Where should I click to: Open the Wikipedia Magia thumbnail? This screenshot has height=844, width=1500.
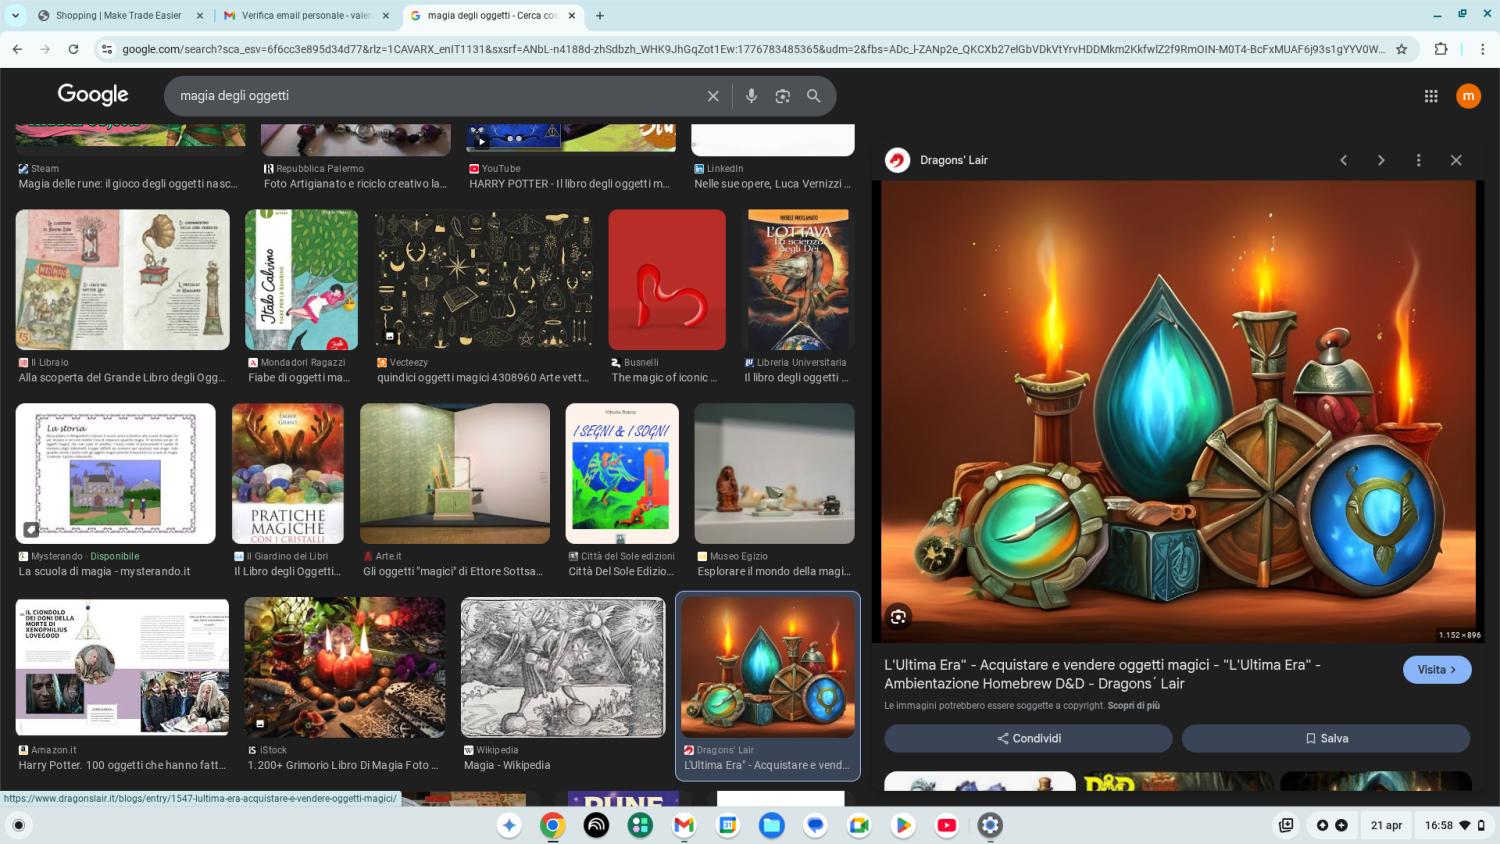click(x=562, y=667)
